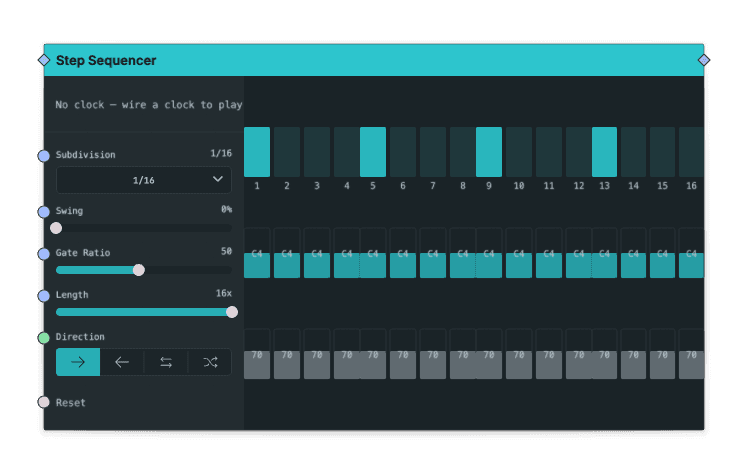Viewport: 748px width, 474px height.
Task: Click the Direction label
Action: point(80,337)
